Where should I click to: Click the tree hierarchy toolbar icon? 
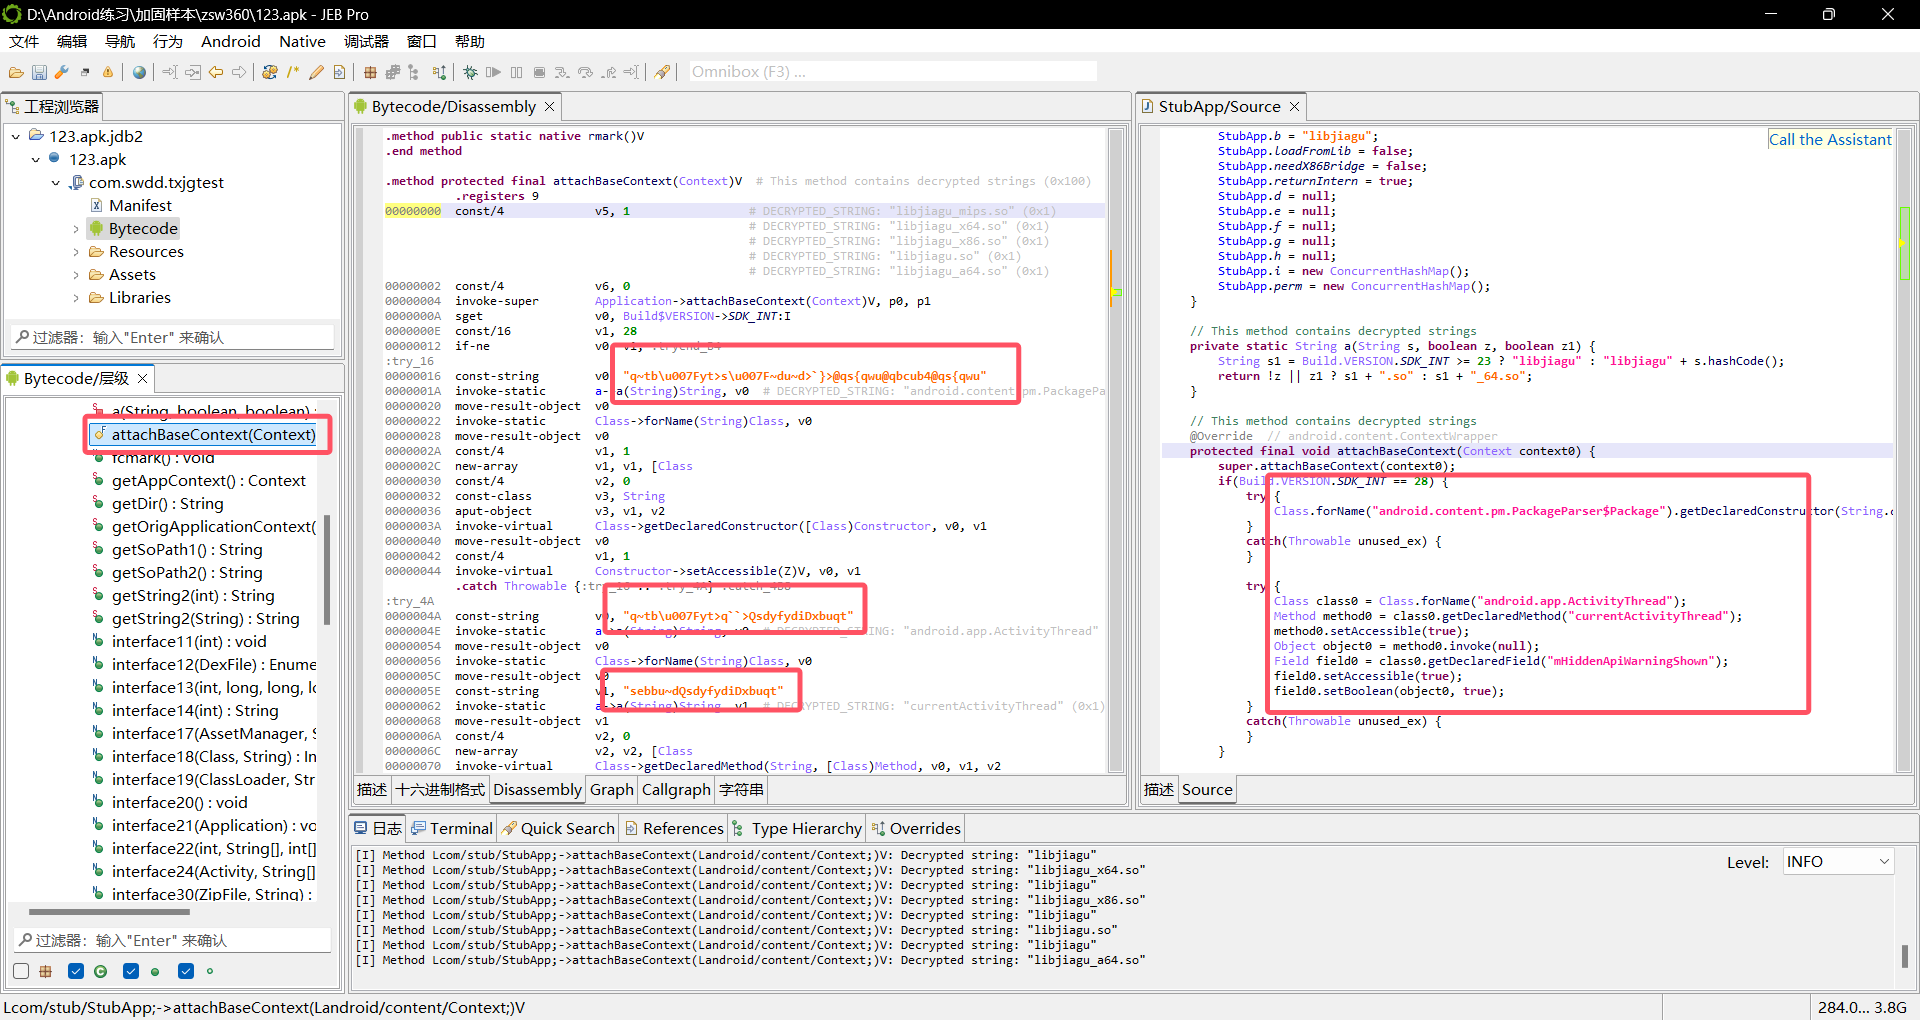tap(413, 72)
